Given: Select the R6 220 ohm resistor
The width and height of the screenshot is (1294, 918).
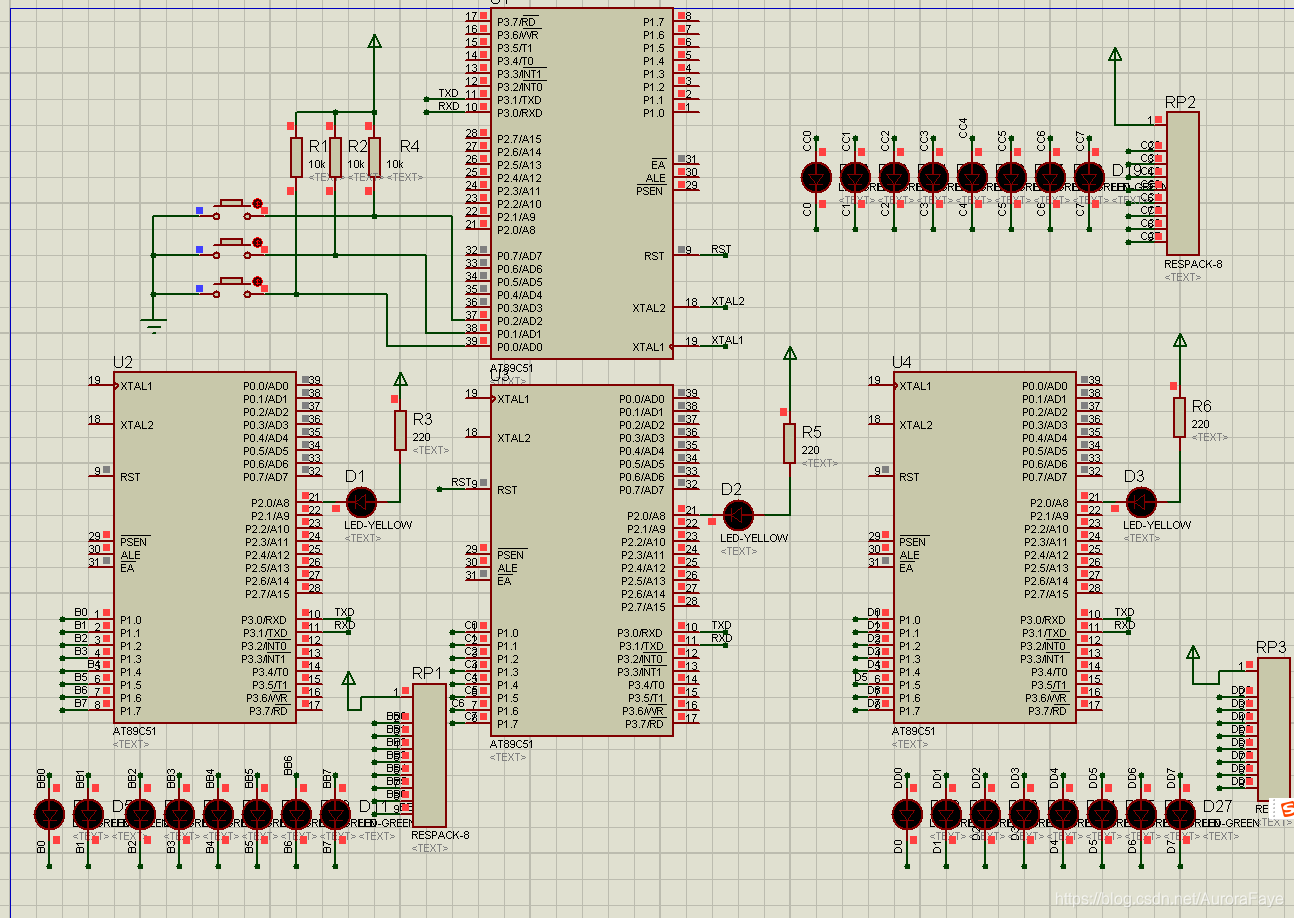Looking at the screenshot, I should click(1179, 417).
